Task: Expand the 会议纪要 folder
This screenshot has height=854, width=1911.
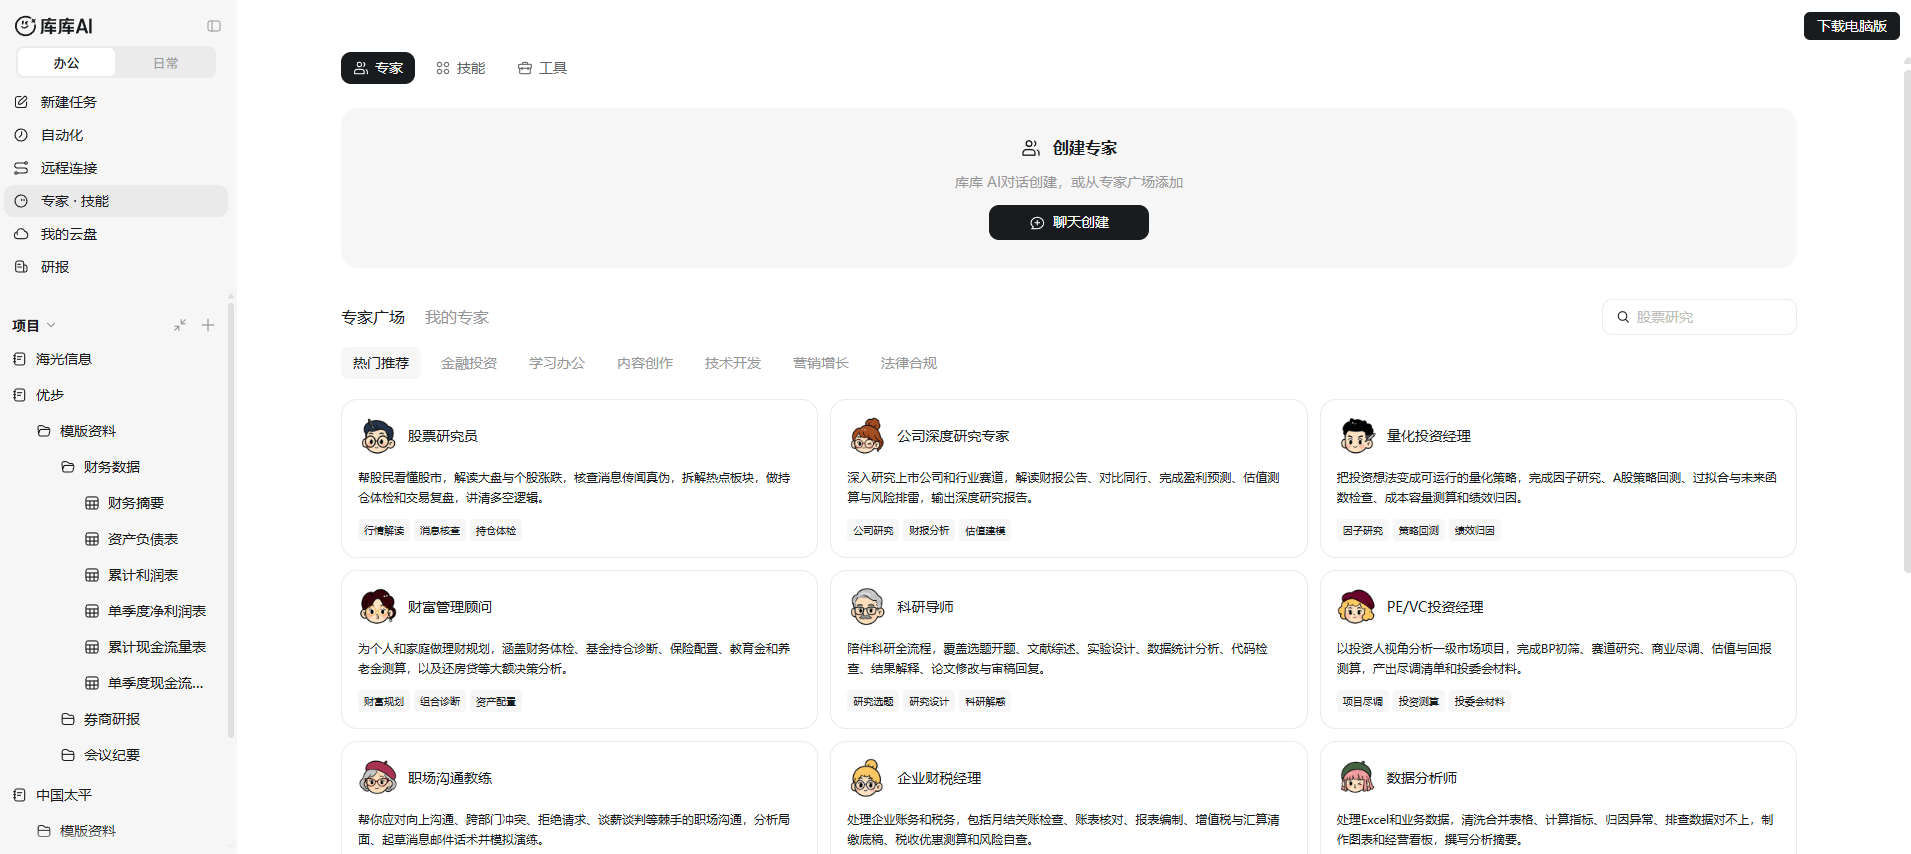Action: pos(68,755)
